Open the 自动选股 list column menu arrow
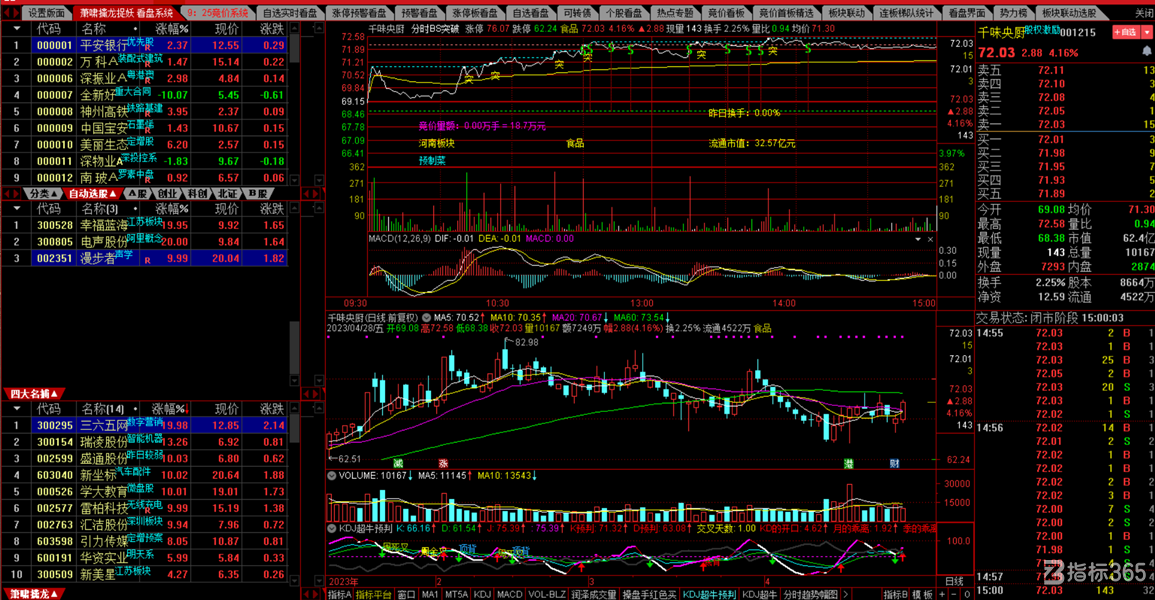 16,209
